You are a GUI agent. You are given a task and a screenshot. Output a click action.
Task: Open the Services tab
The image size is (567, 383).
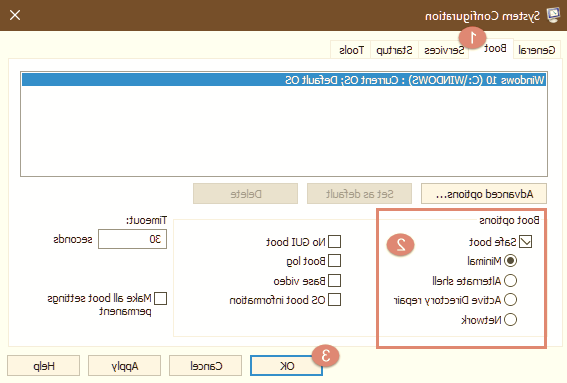[x=444, y=50]
